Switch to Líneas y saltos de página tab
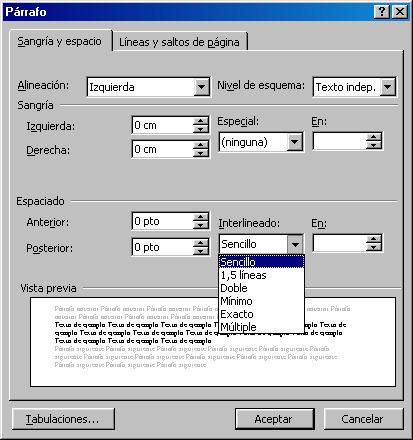Screen dimensions: 413x440 pos(179,42)
